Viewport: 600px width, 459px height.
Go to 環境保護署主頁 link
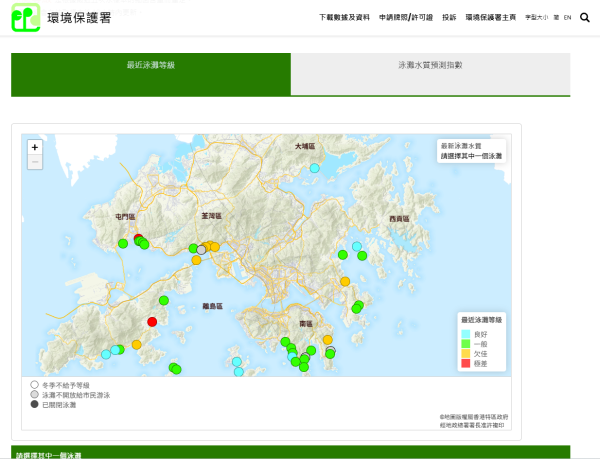click(x=491, y=18)
